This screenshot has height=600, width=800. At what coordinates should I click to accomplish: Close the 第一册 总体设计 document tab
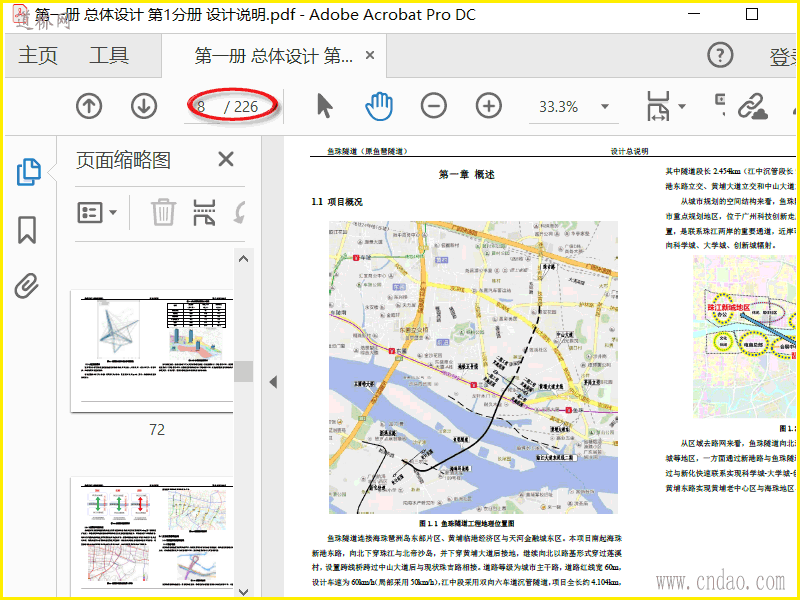(x=370, y=55)
